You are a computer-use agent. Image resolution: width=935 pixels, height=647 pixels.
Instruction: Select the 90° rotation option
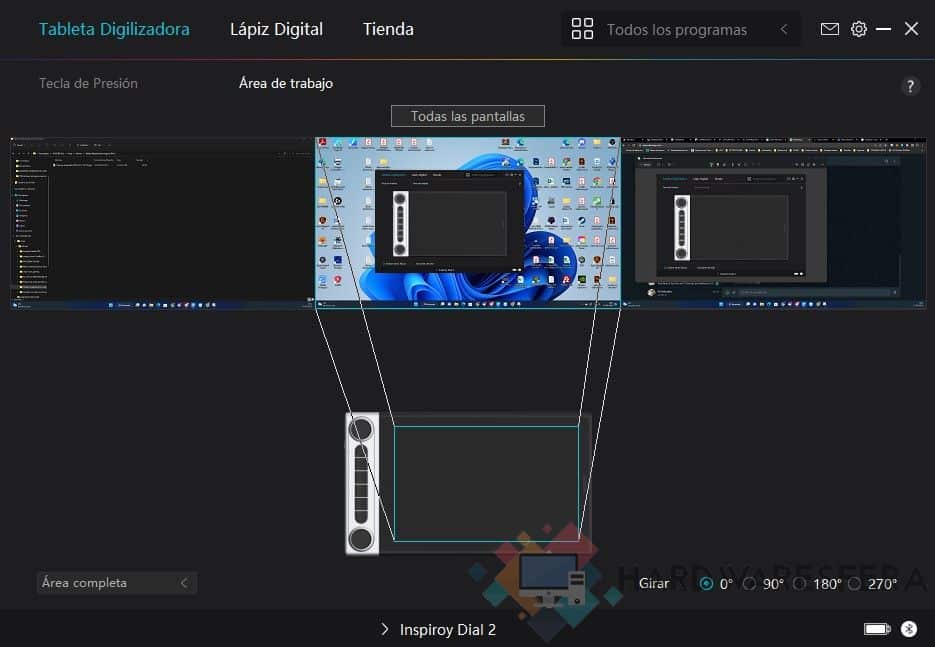[x=749, y=584]
